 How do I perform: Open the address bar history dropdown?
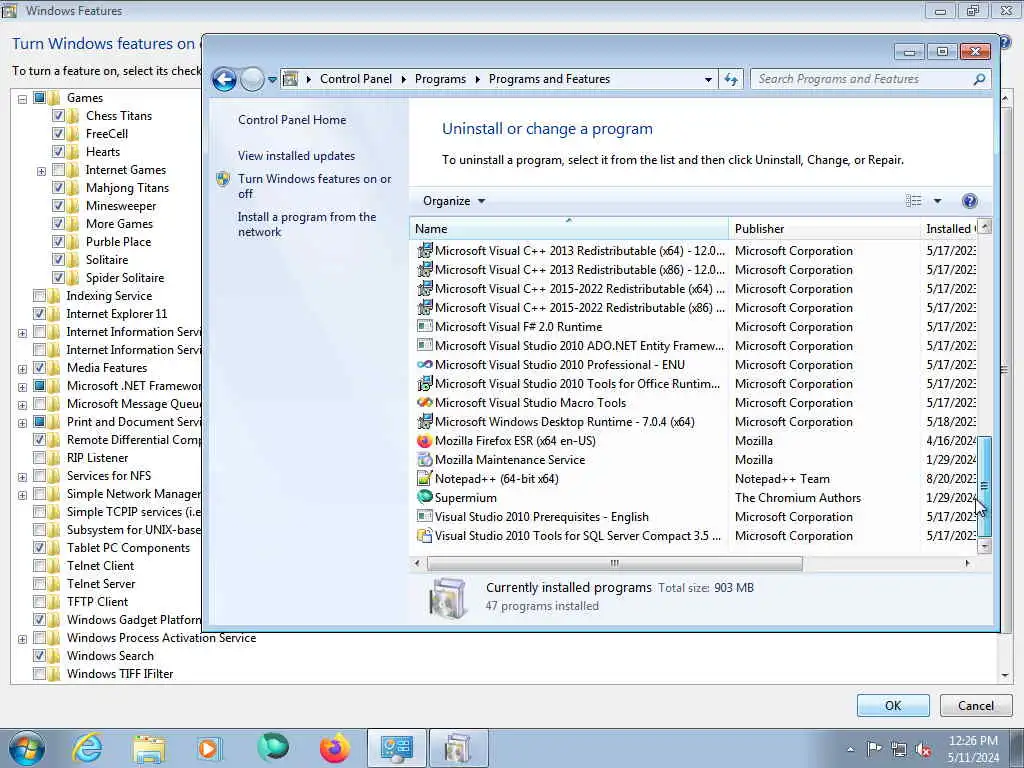tap(708, 80)
